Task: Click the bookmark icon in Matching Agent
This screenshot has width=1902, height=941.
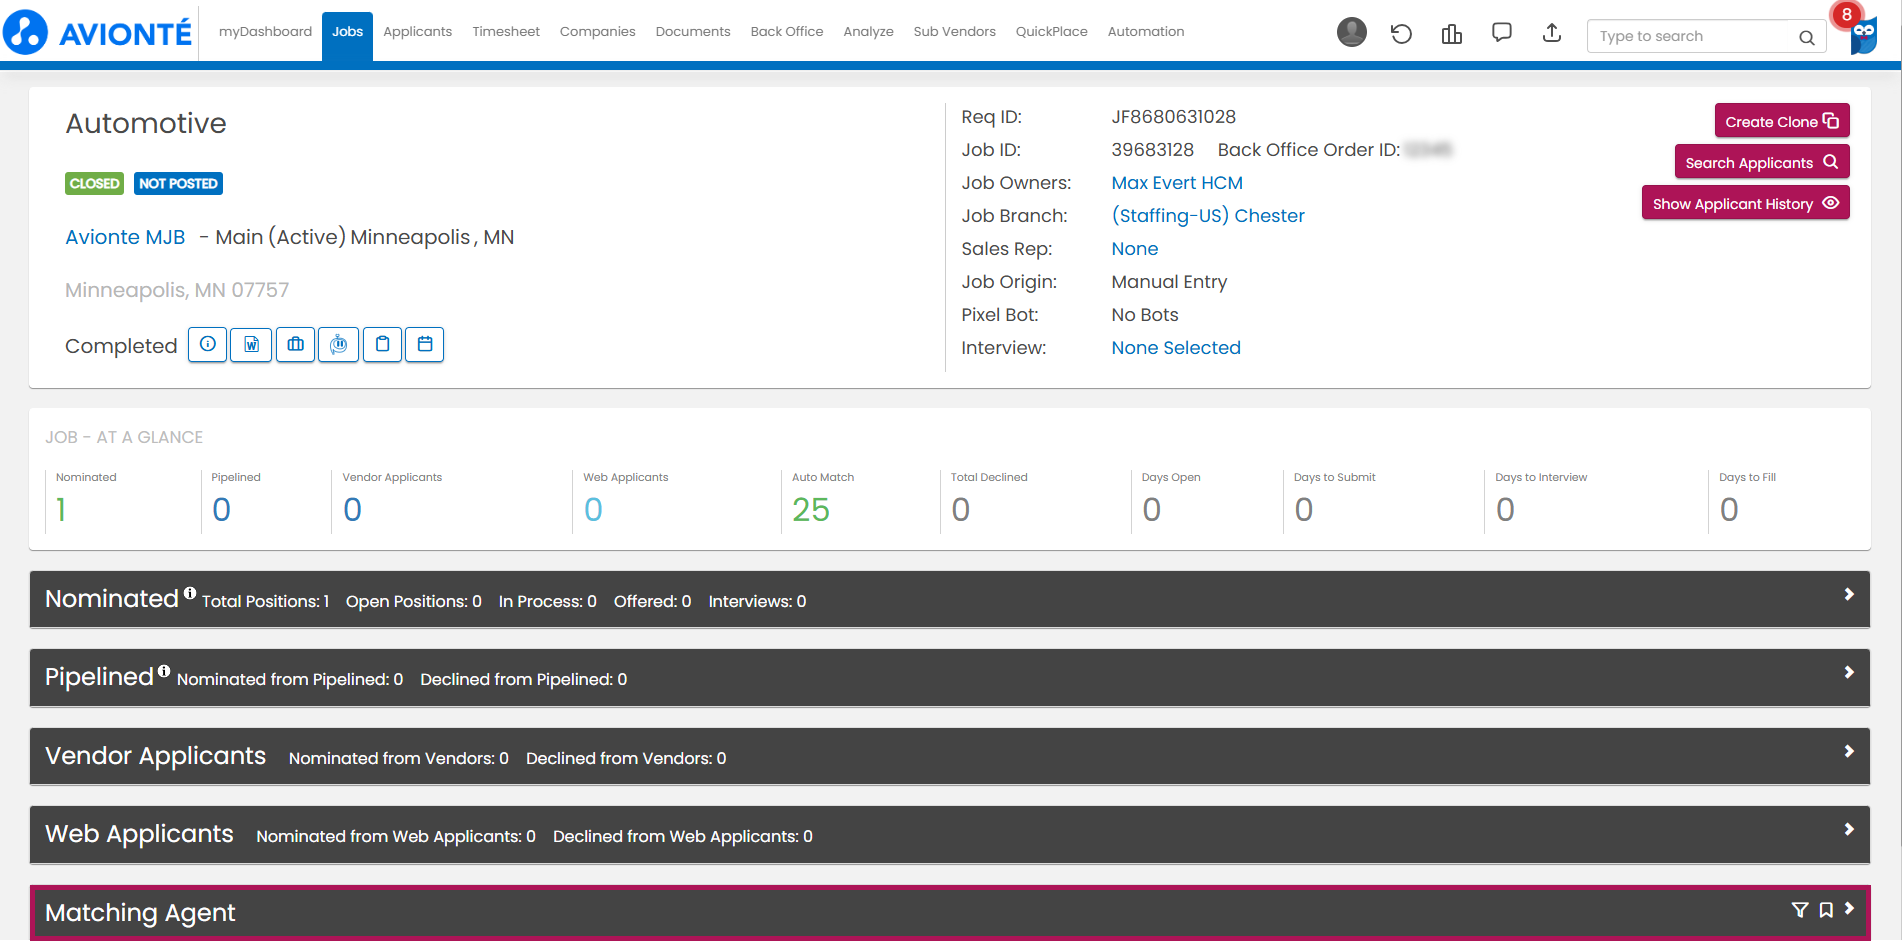Action: tap(1826, 910)
